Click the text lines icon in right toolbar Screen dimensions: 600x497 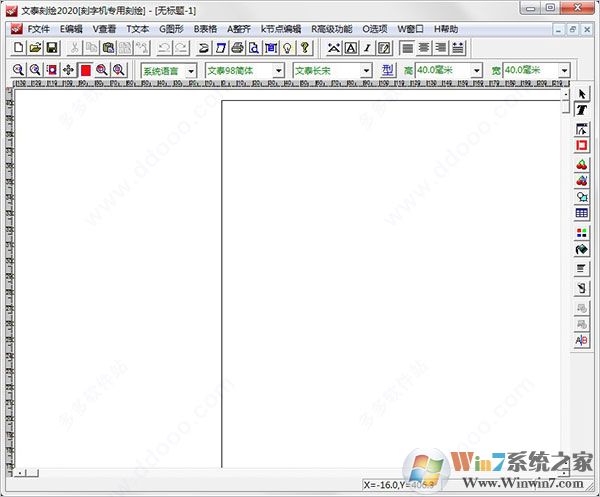coord(581,269)
